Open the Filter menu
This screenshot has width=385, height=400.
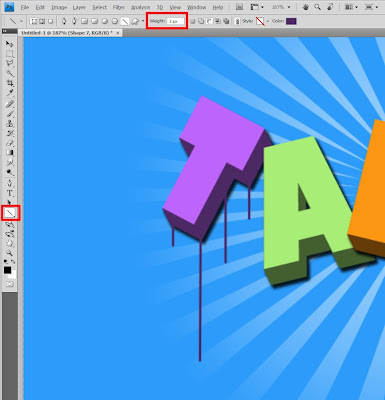[x=118, y=7]
